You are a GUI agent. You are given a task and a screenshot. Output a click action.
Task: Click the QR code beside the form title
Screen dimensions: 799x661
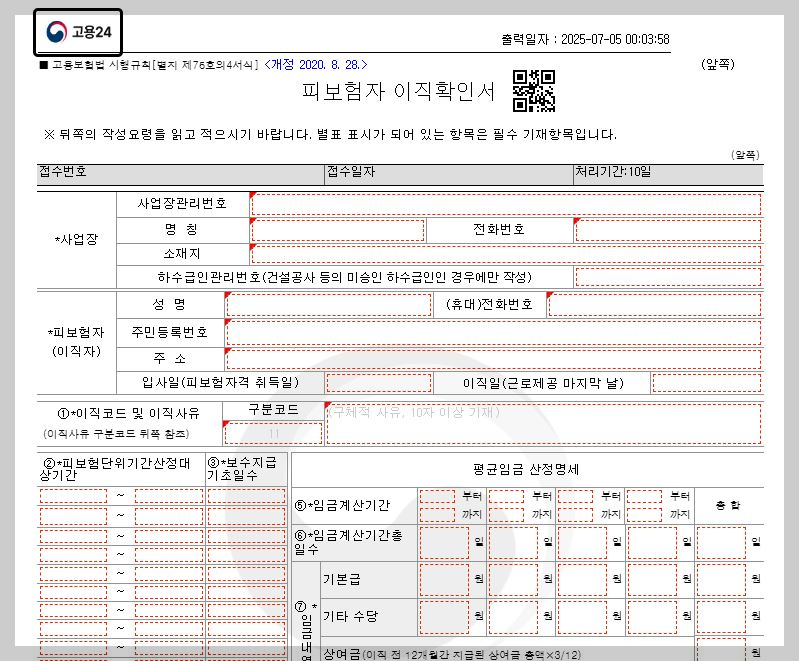point(534,91)
